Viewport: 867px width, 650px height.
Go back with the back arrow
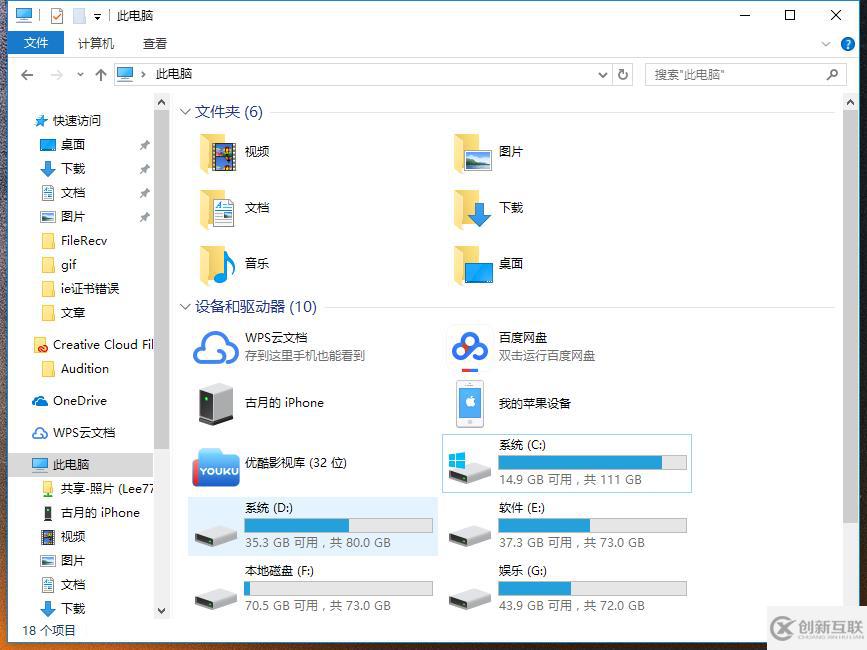(27, 75)
